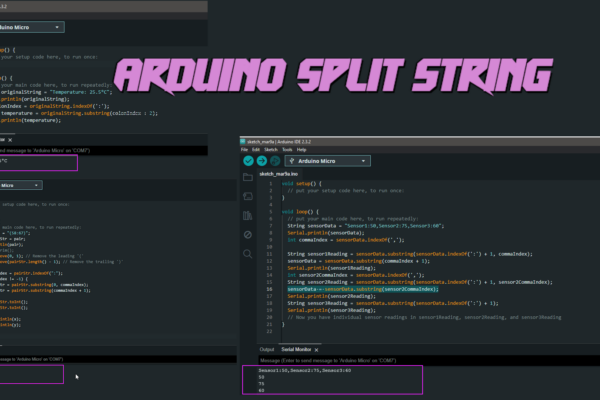Viewport: 600px width, 400px height.
Task: Switch to the Serial Monitor tab
Action: pyautogui.click(x=296, y=349)
